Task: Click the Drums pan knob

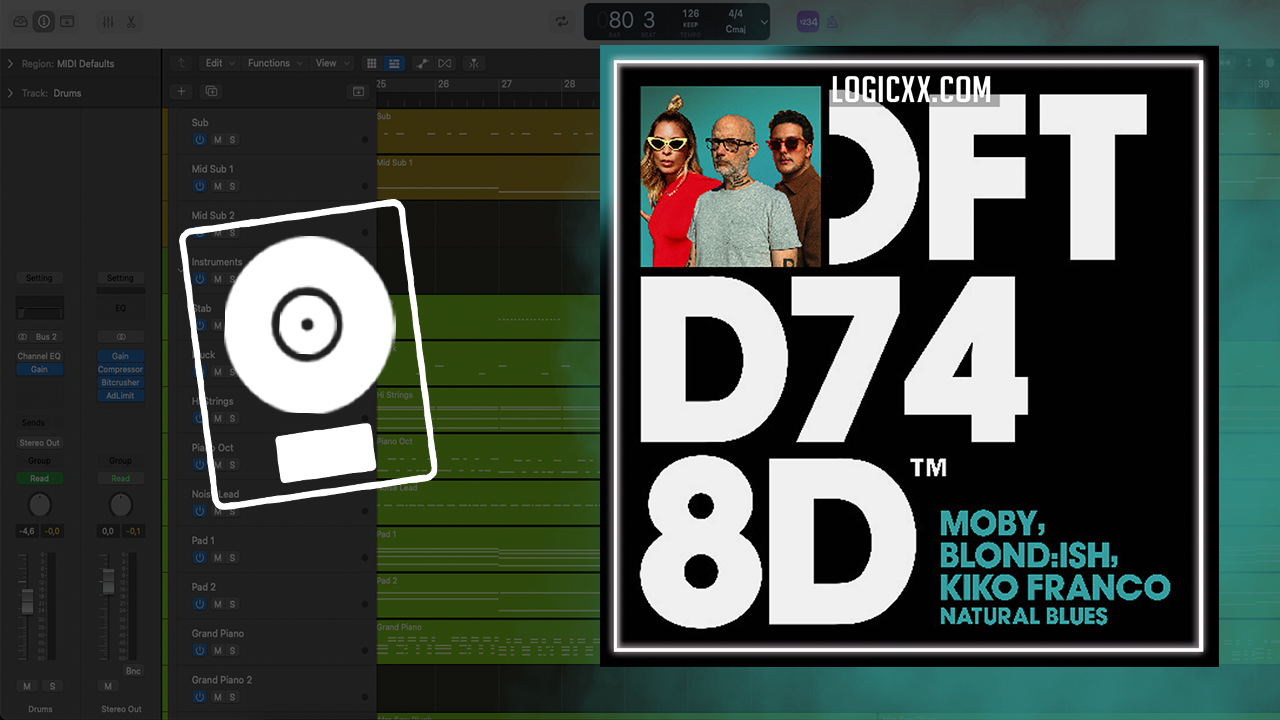Action: pos(39,505)
